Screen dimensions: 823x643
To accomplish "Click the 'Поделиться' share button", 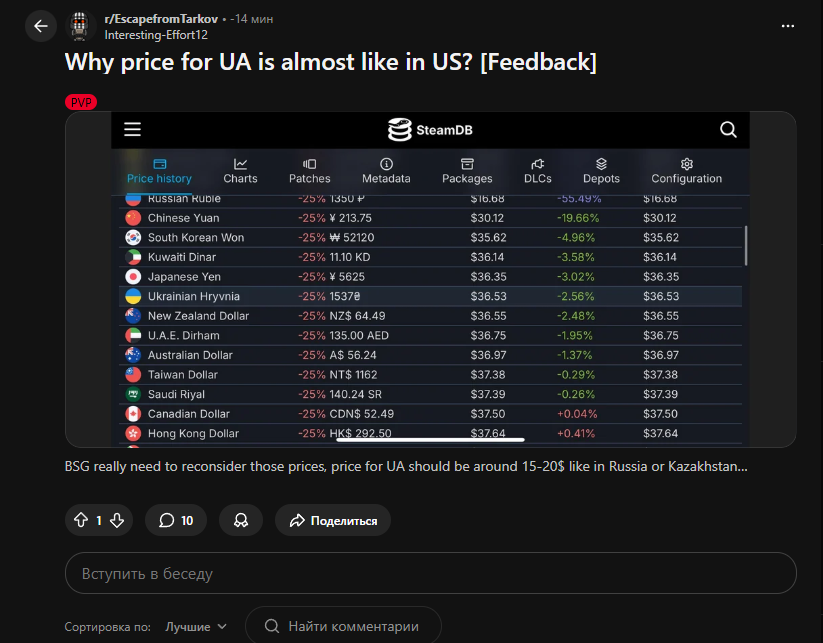I will [333, 520].
